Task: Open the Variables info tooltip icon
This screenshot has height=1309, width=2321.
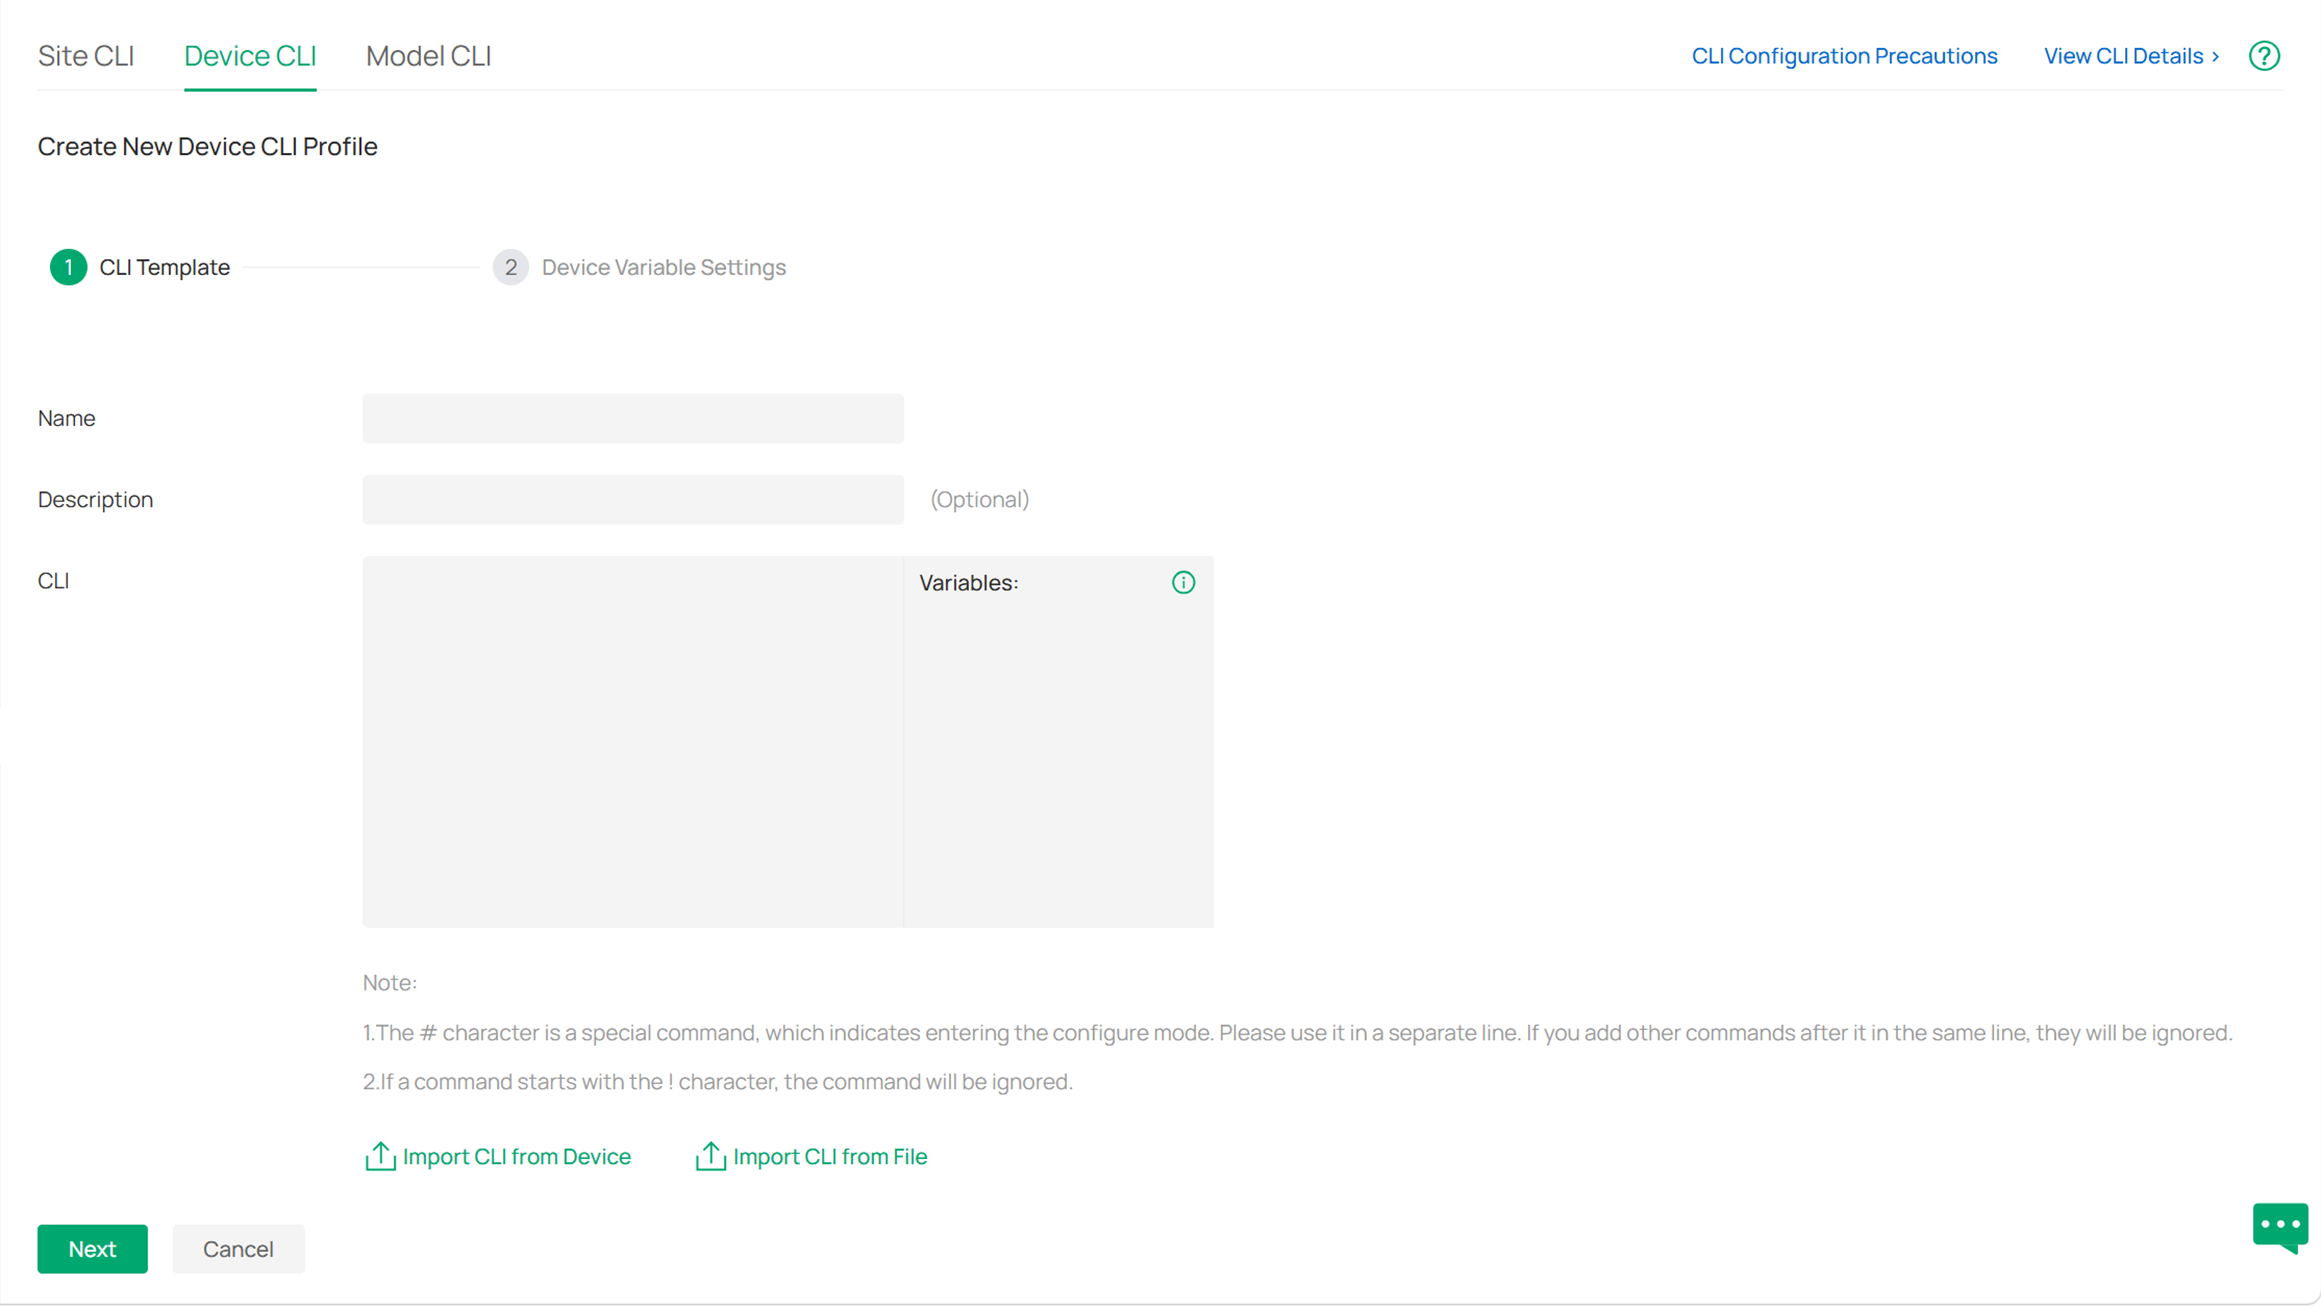Action: (1183, 581)
